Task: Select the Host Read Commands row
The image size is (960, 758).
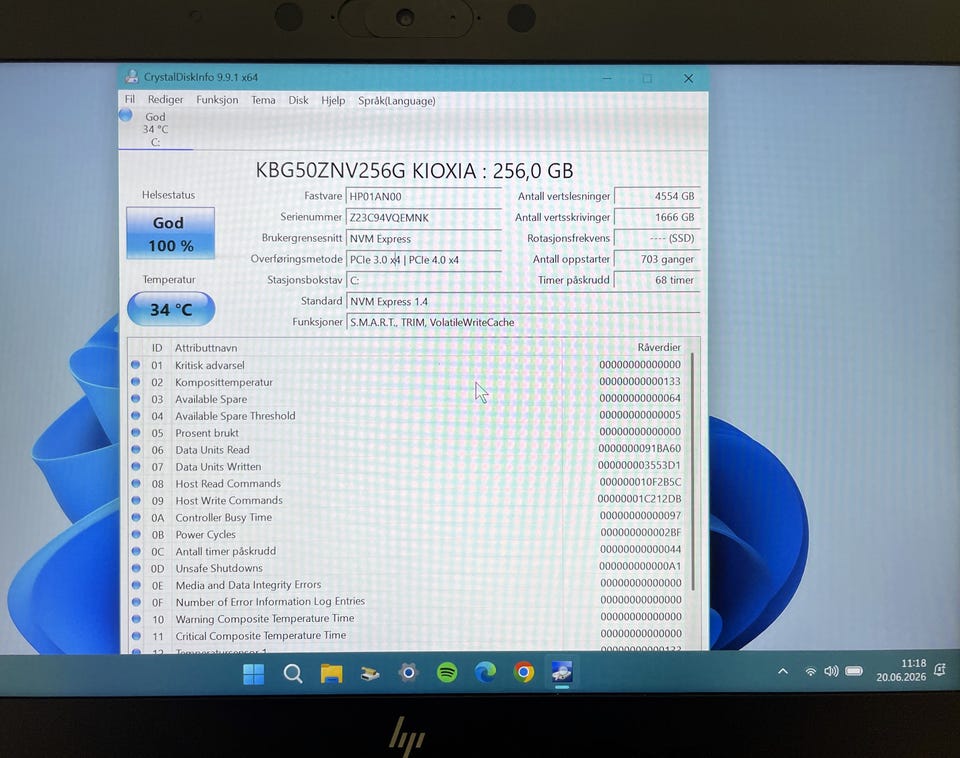Action: 407,484
